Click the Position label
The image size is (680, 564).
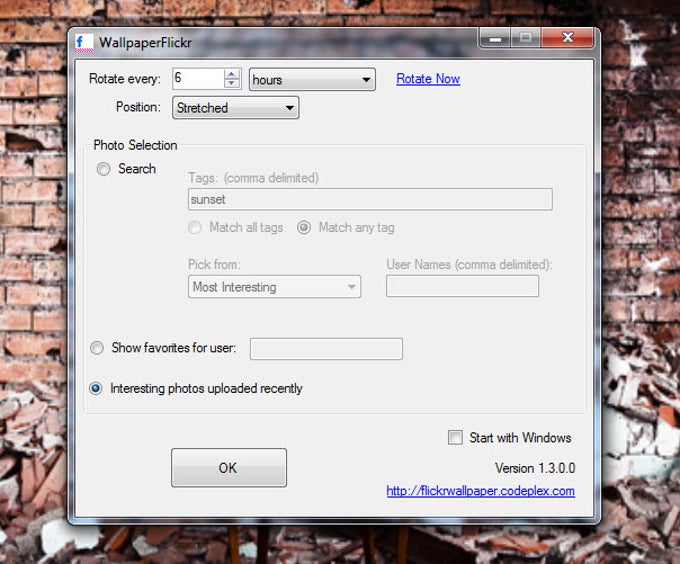138,107
